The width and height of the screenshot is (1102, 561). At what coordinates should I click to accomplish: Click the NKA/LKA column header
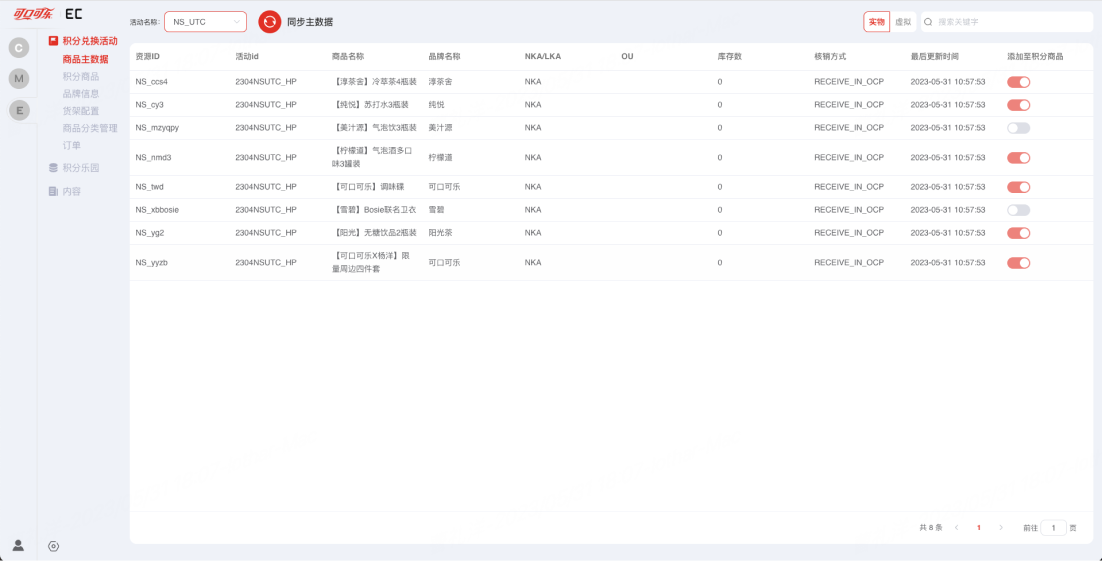543,56
